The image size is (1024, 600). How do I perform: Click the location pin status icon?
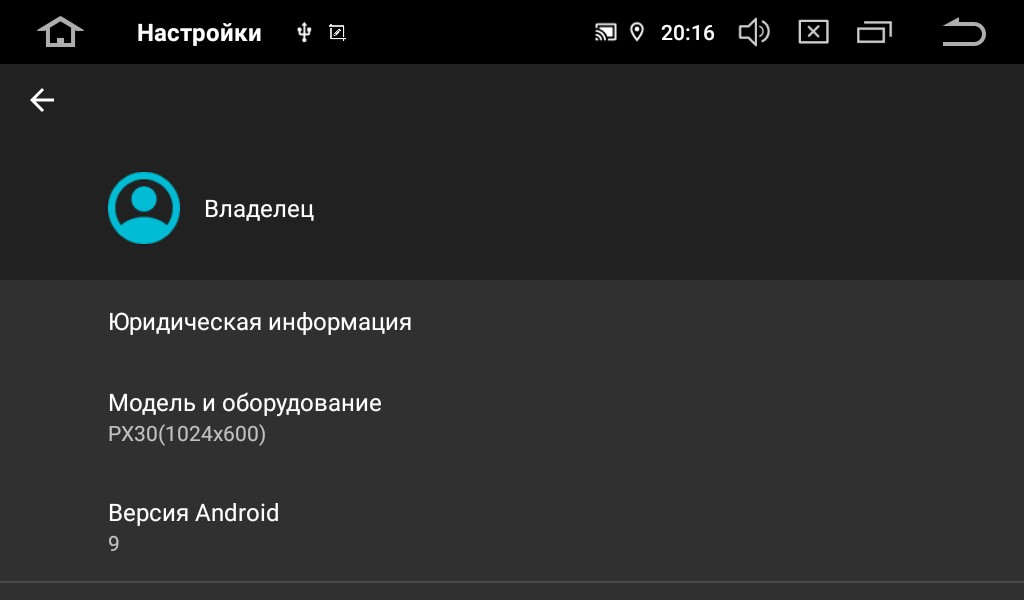(637, 32)
